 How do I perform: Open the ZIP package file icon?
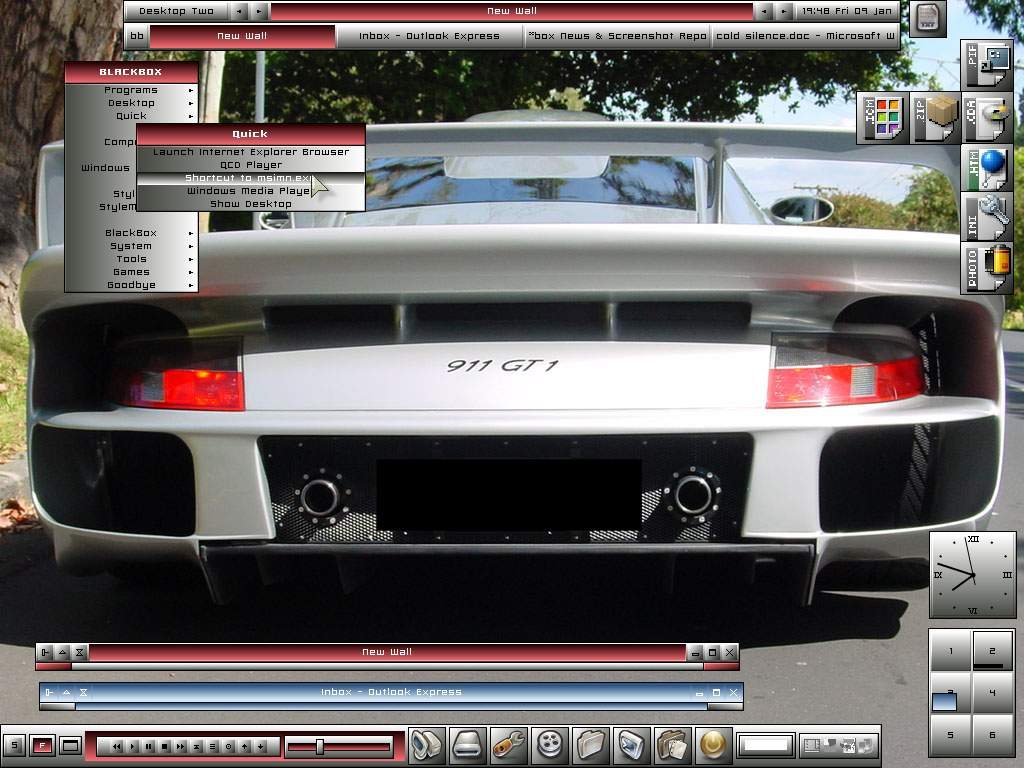(934, 118)
